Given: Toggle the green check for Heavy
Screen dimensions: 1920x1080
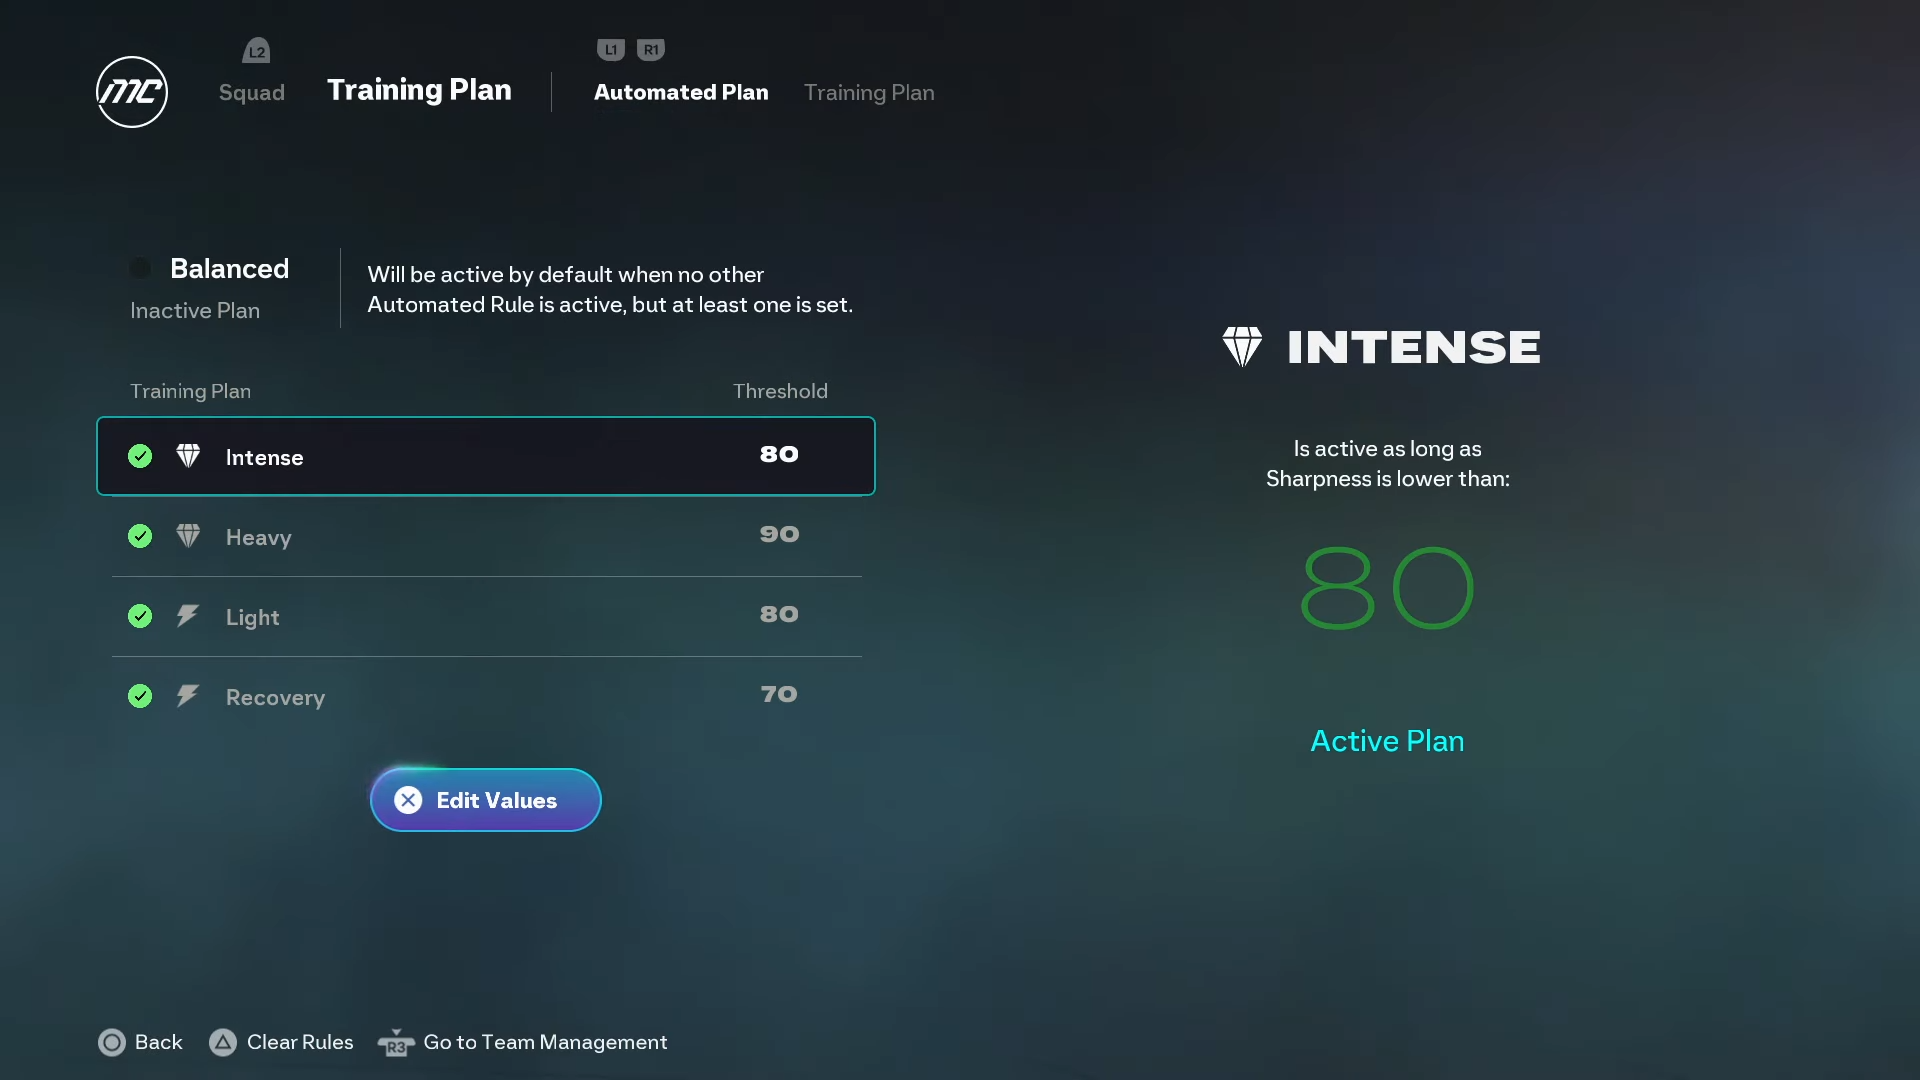Looking at the screenshot, I should [140, 536].
